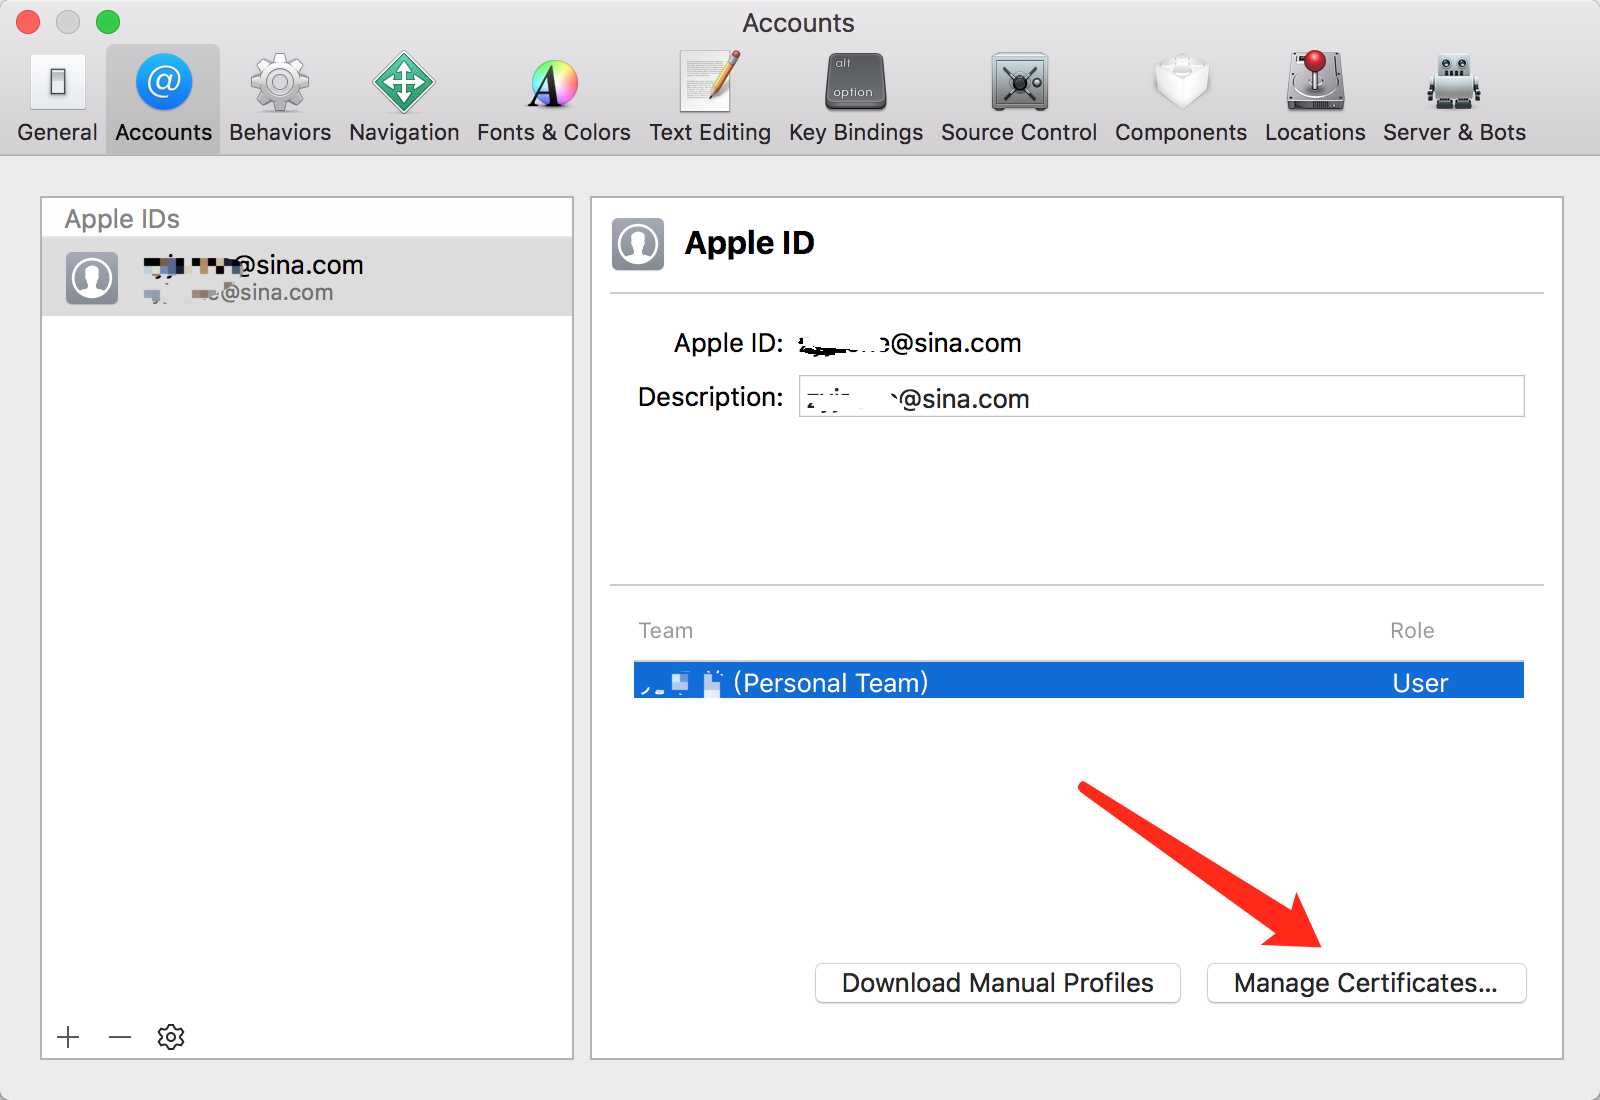Open the Text Editing preferences
The width and height of the screenshot is (1600, 1100).
coord(710,98)
